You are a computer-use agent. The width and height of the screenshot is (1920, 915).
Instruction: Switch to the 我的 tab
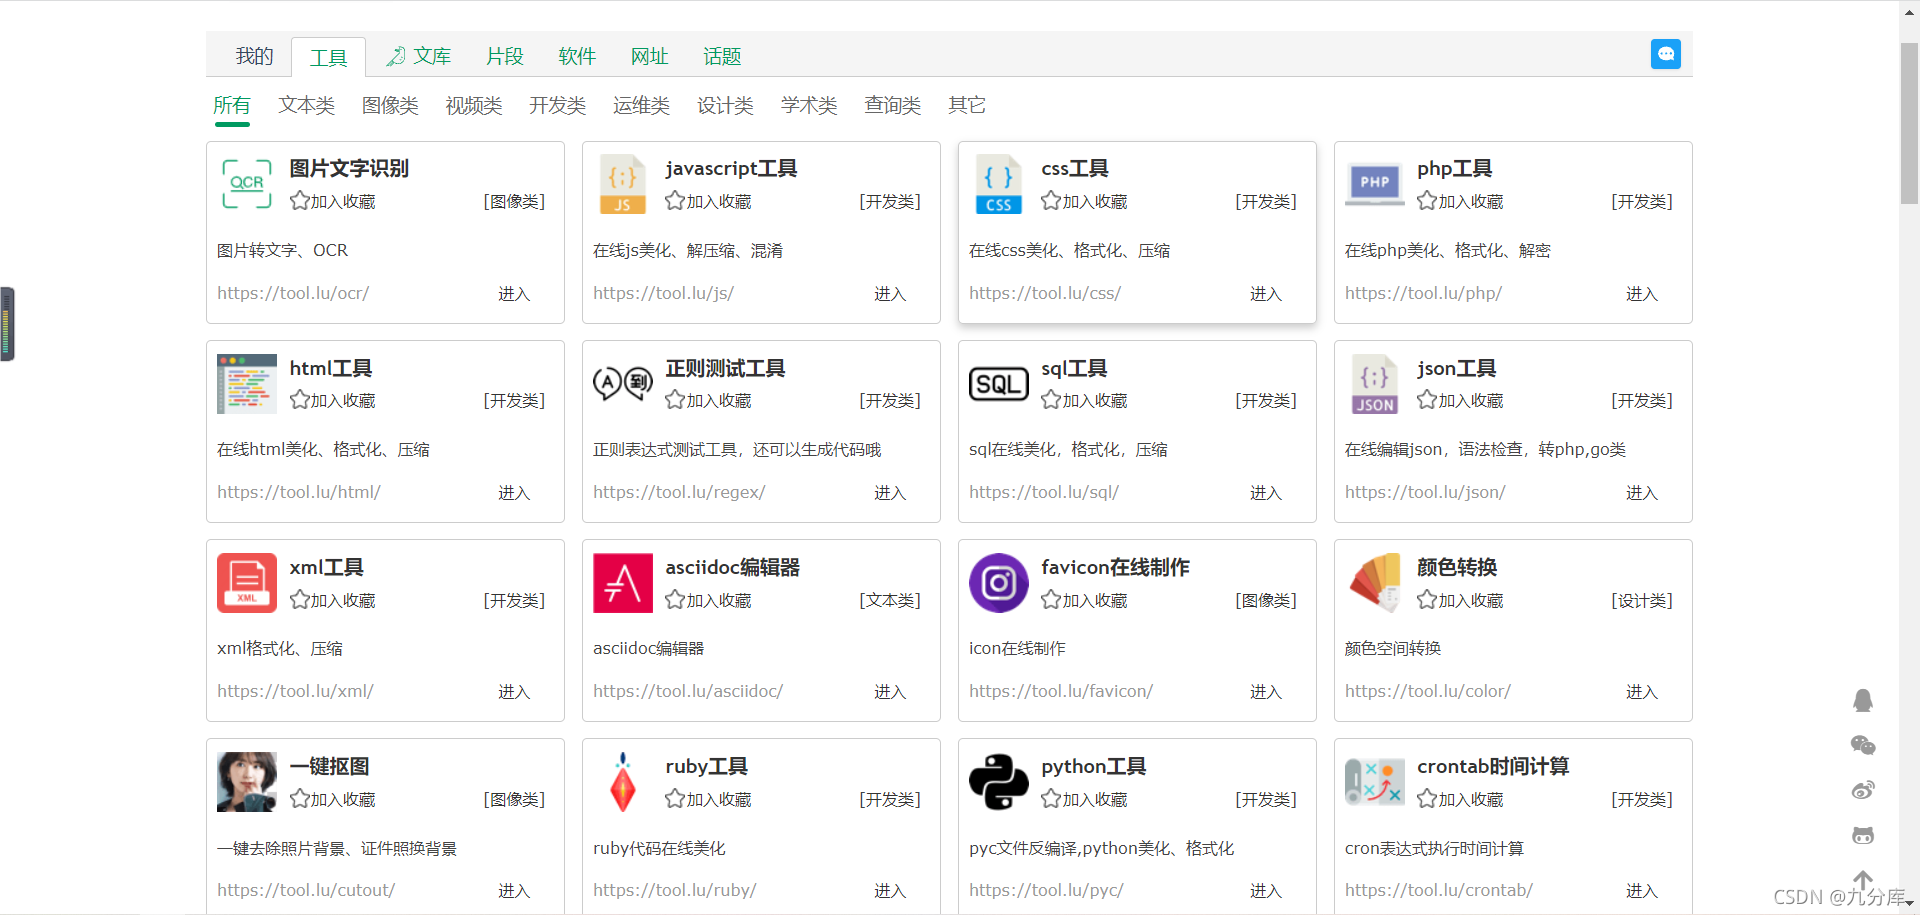pyautogui.click(x=254, y=56)
